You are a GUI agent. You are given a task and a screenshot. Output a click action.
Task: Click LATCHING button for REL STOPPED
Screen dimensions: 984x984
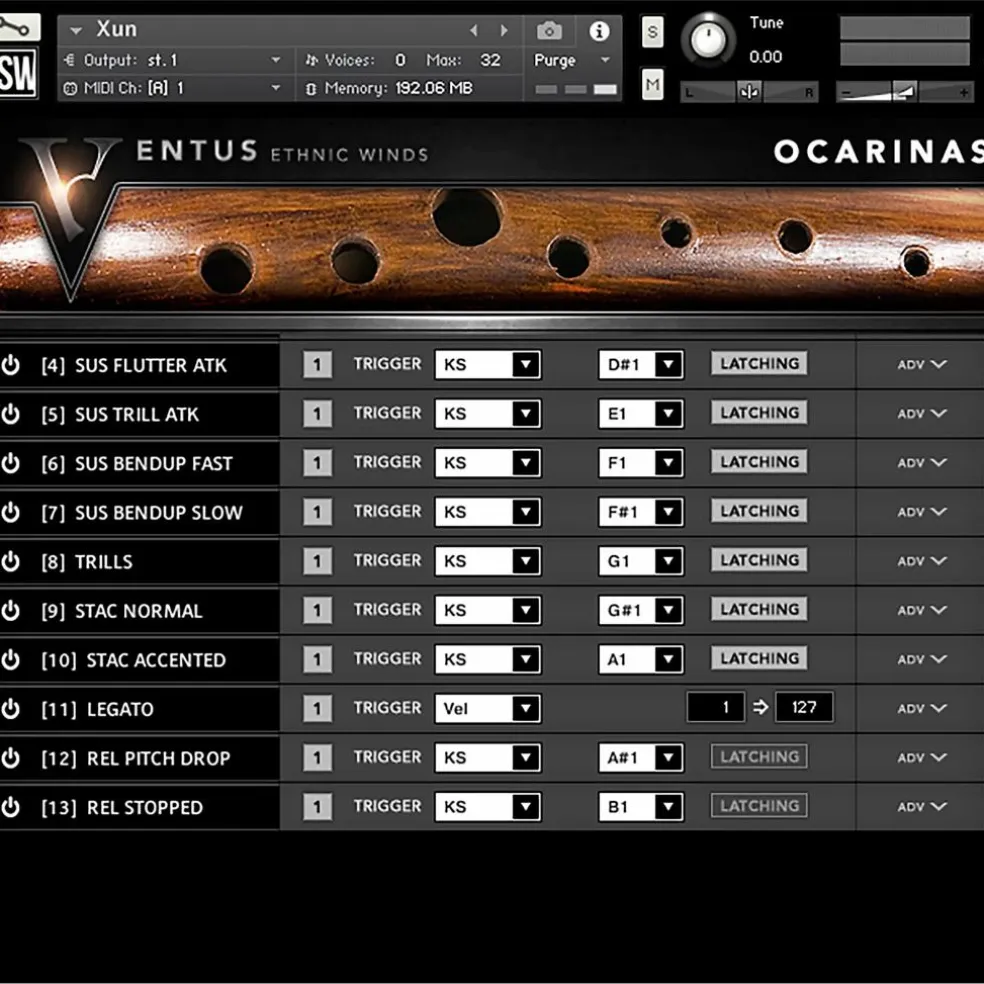pos(759,806)
